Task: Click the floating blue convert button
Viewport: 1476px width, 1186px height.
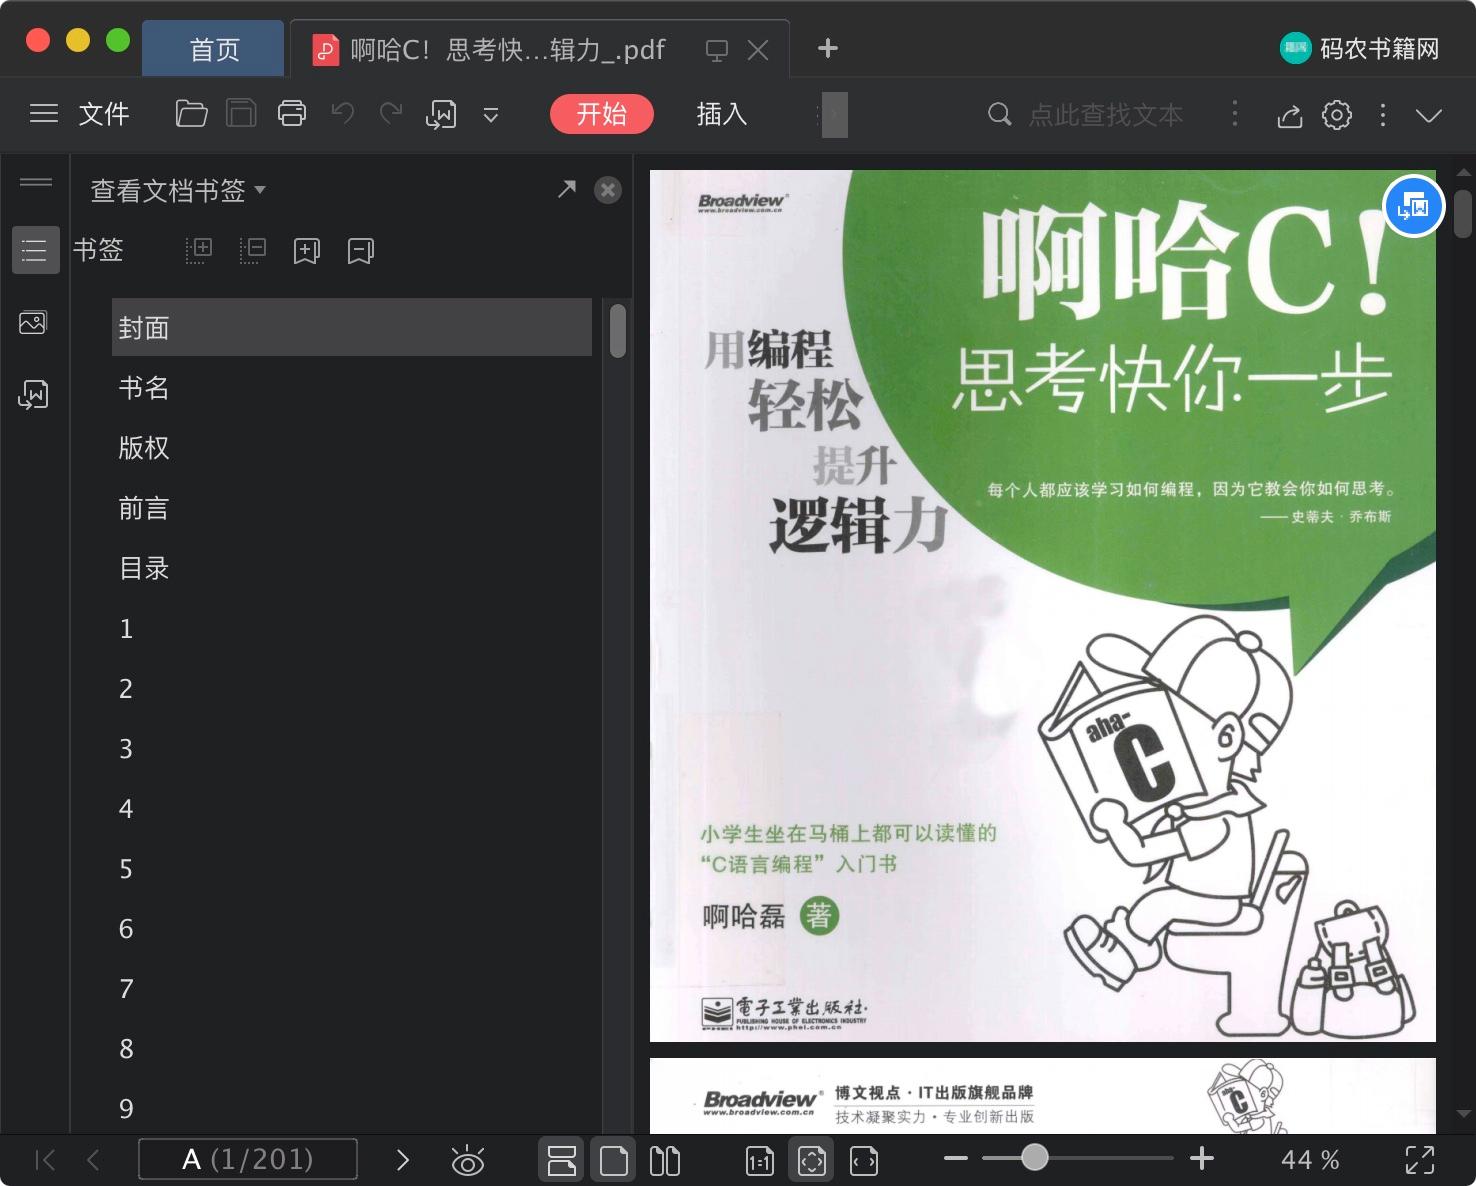Action: [1414, 206]
